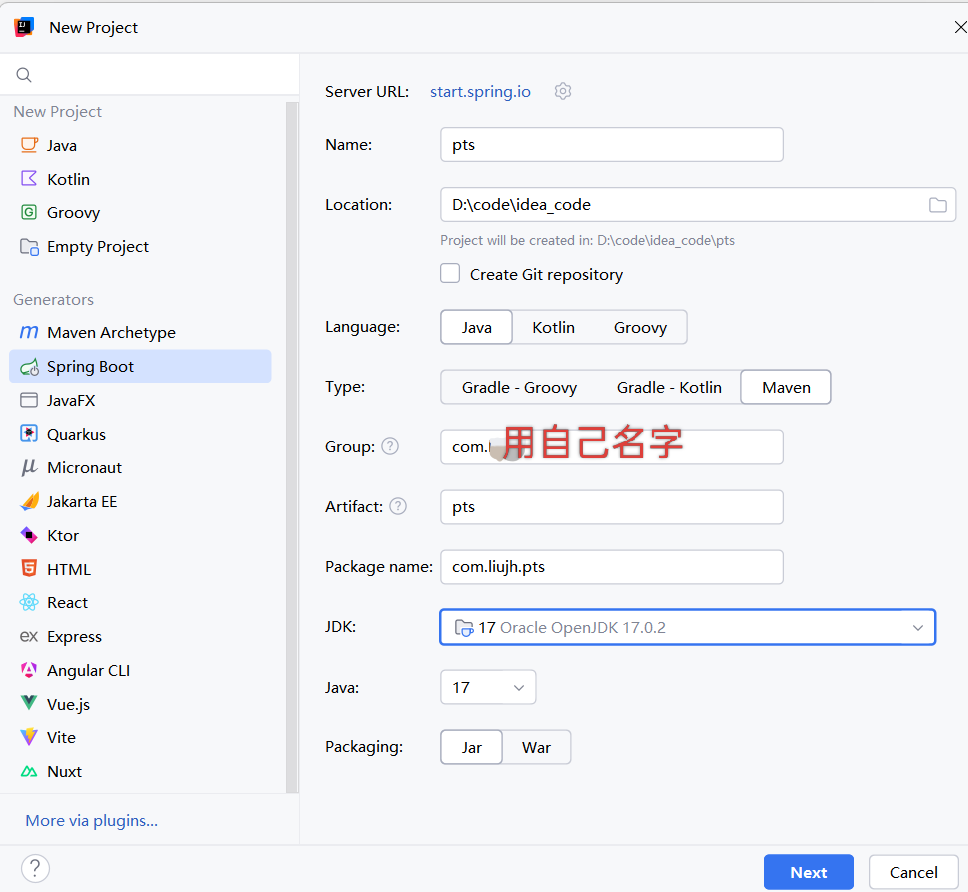Select Quarkus generator entry

point(140,434)
